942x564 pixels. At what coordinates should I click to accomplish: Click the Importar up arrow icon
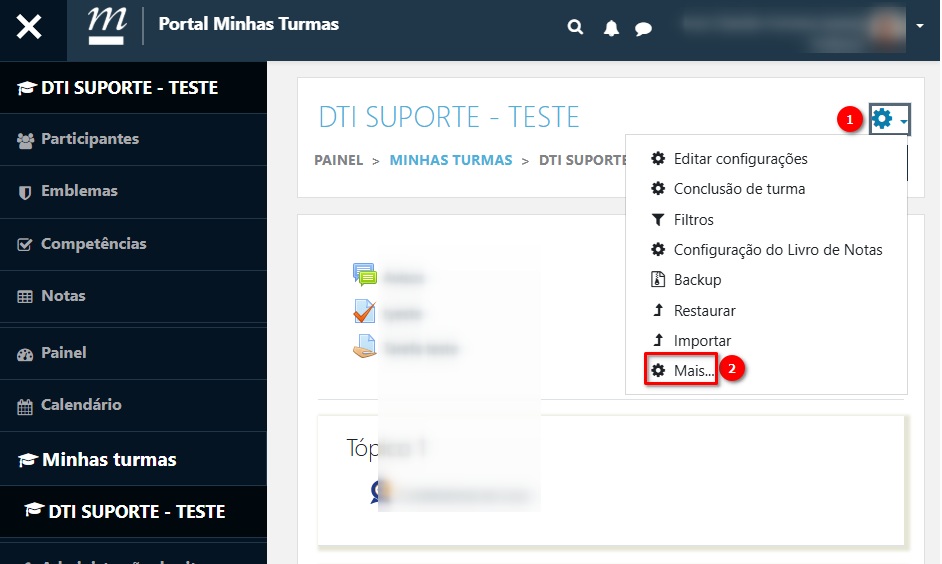(x=658, y=340)
